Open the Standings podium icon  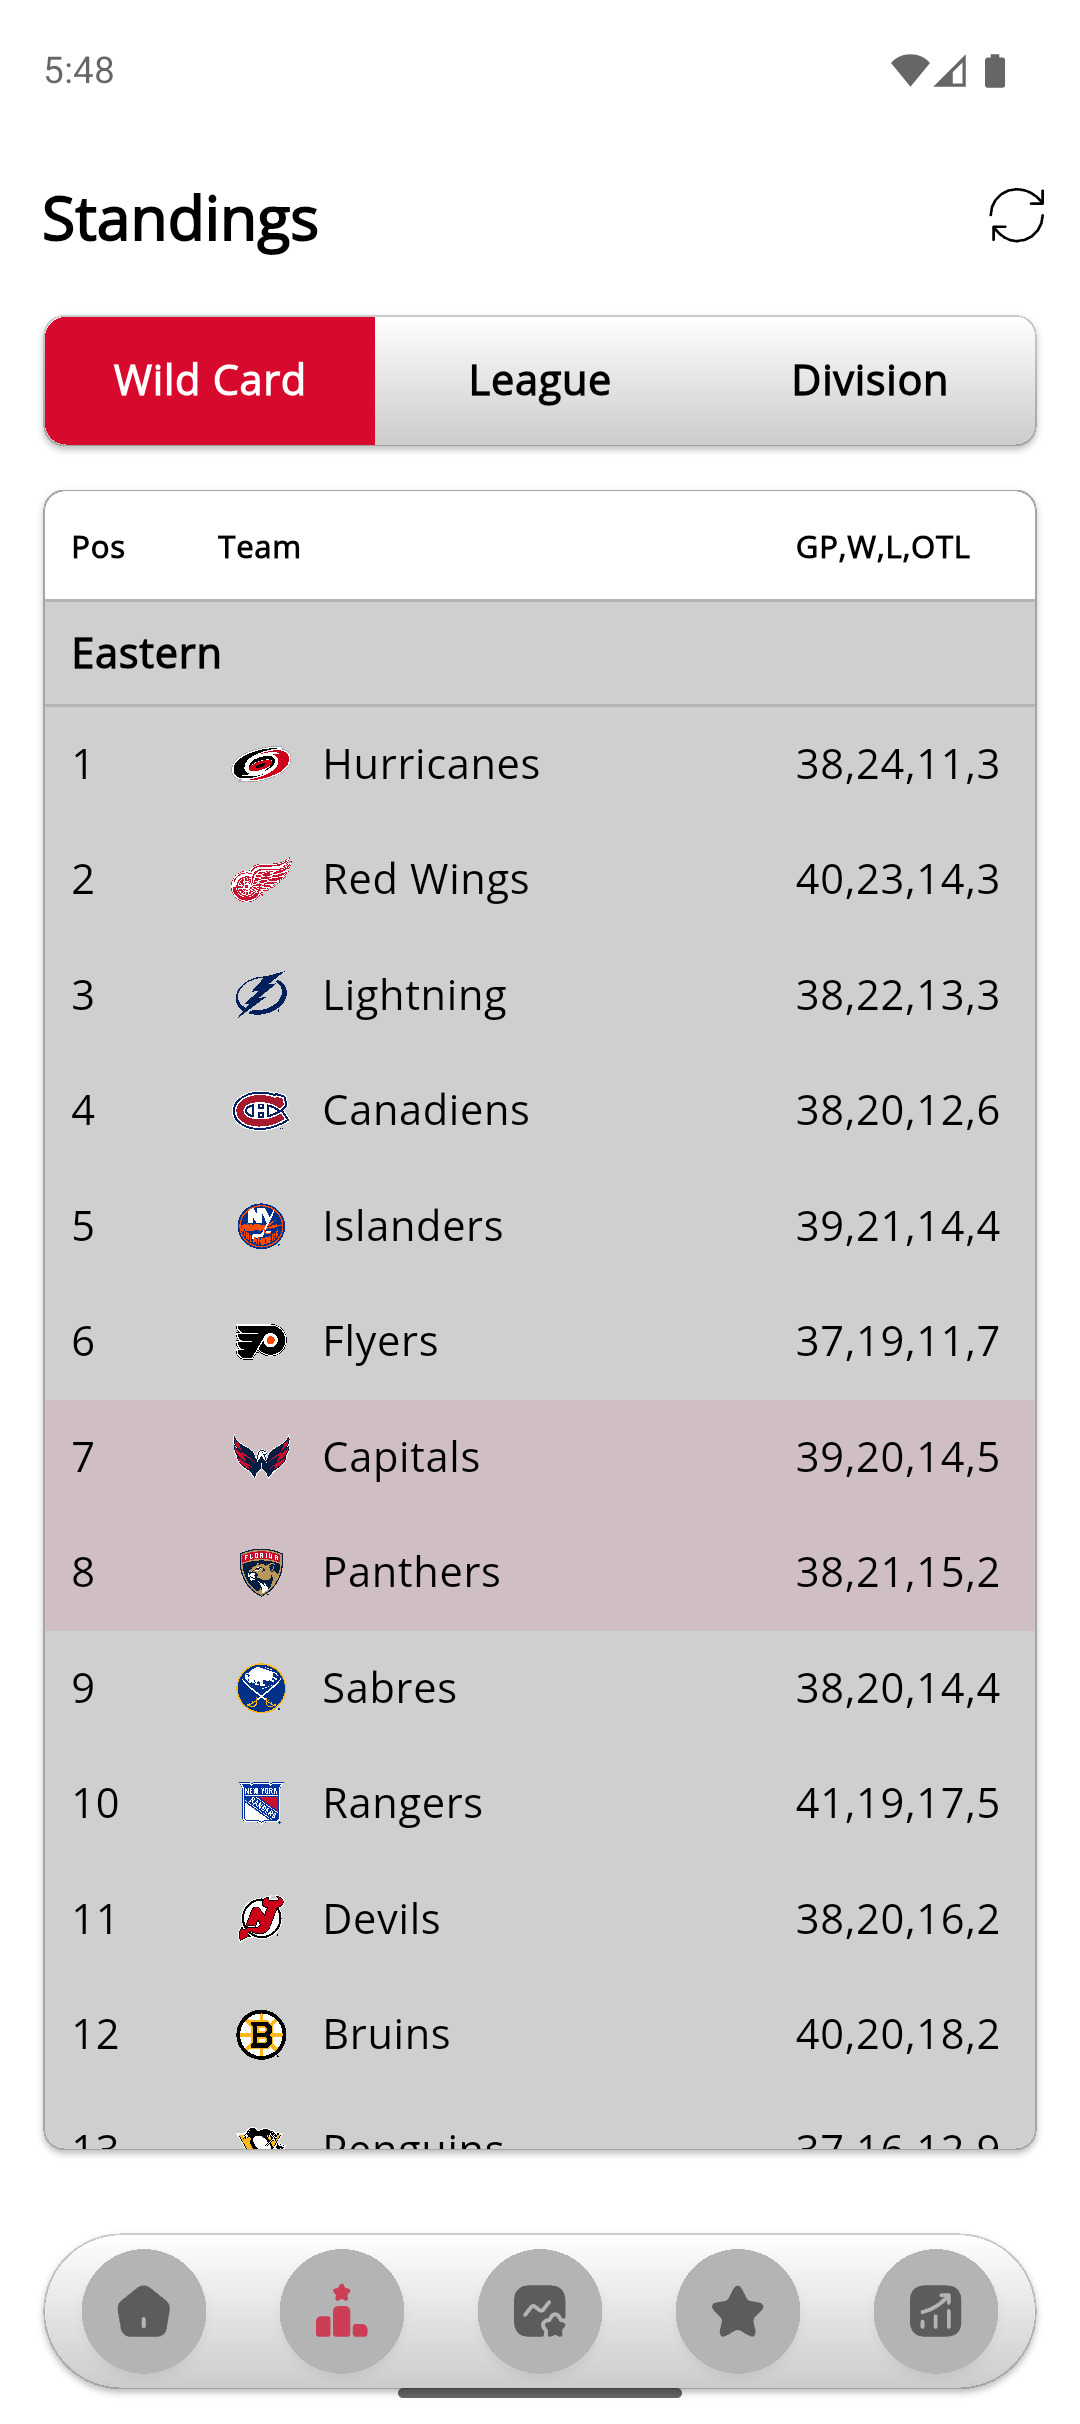click(342, 2311)
